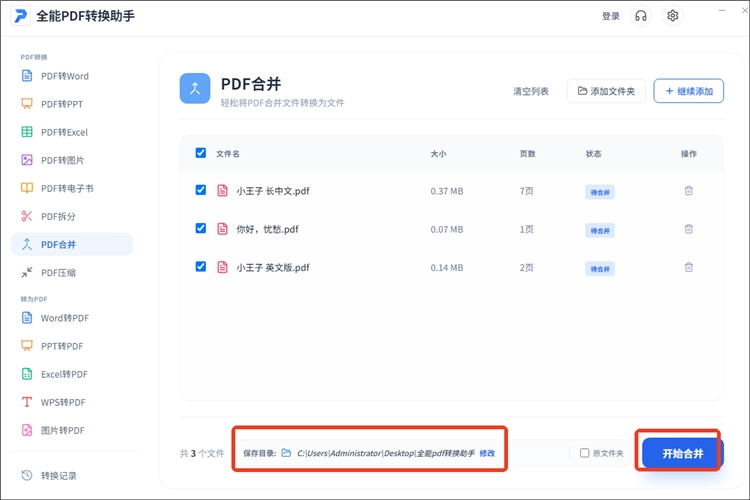Click the save directory path text
750x500 pixels.
386,453
